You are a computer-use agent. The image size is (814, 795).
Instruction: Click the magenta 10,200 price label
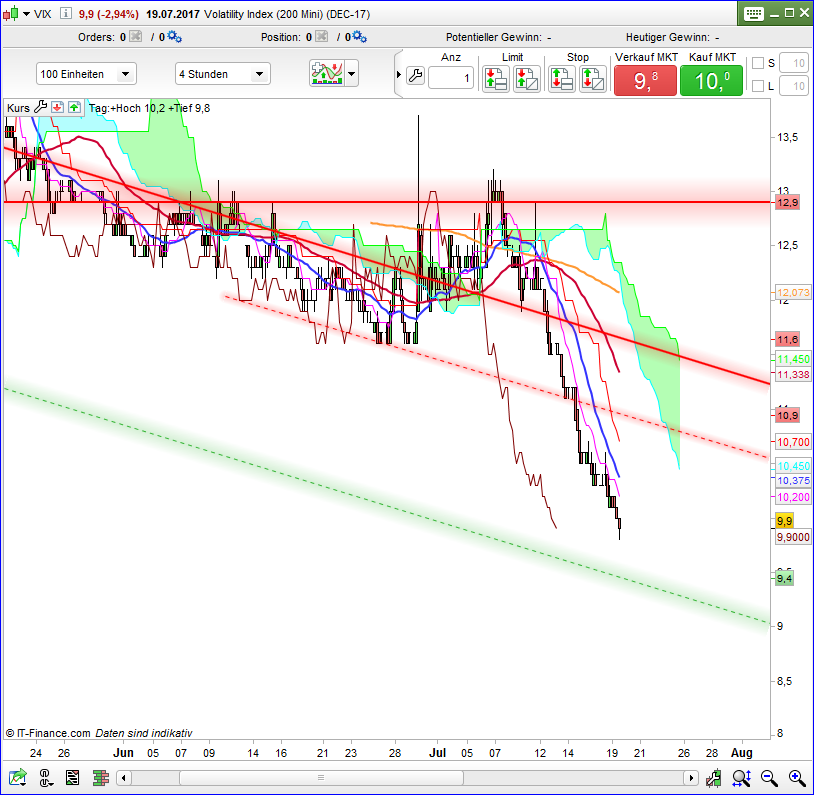(x=793, y=497)
